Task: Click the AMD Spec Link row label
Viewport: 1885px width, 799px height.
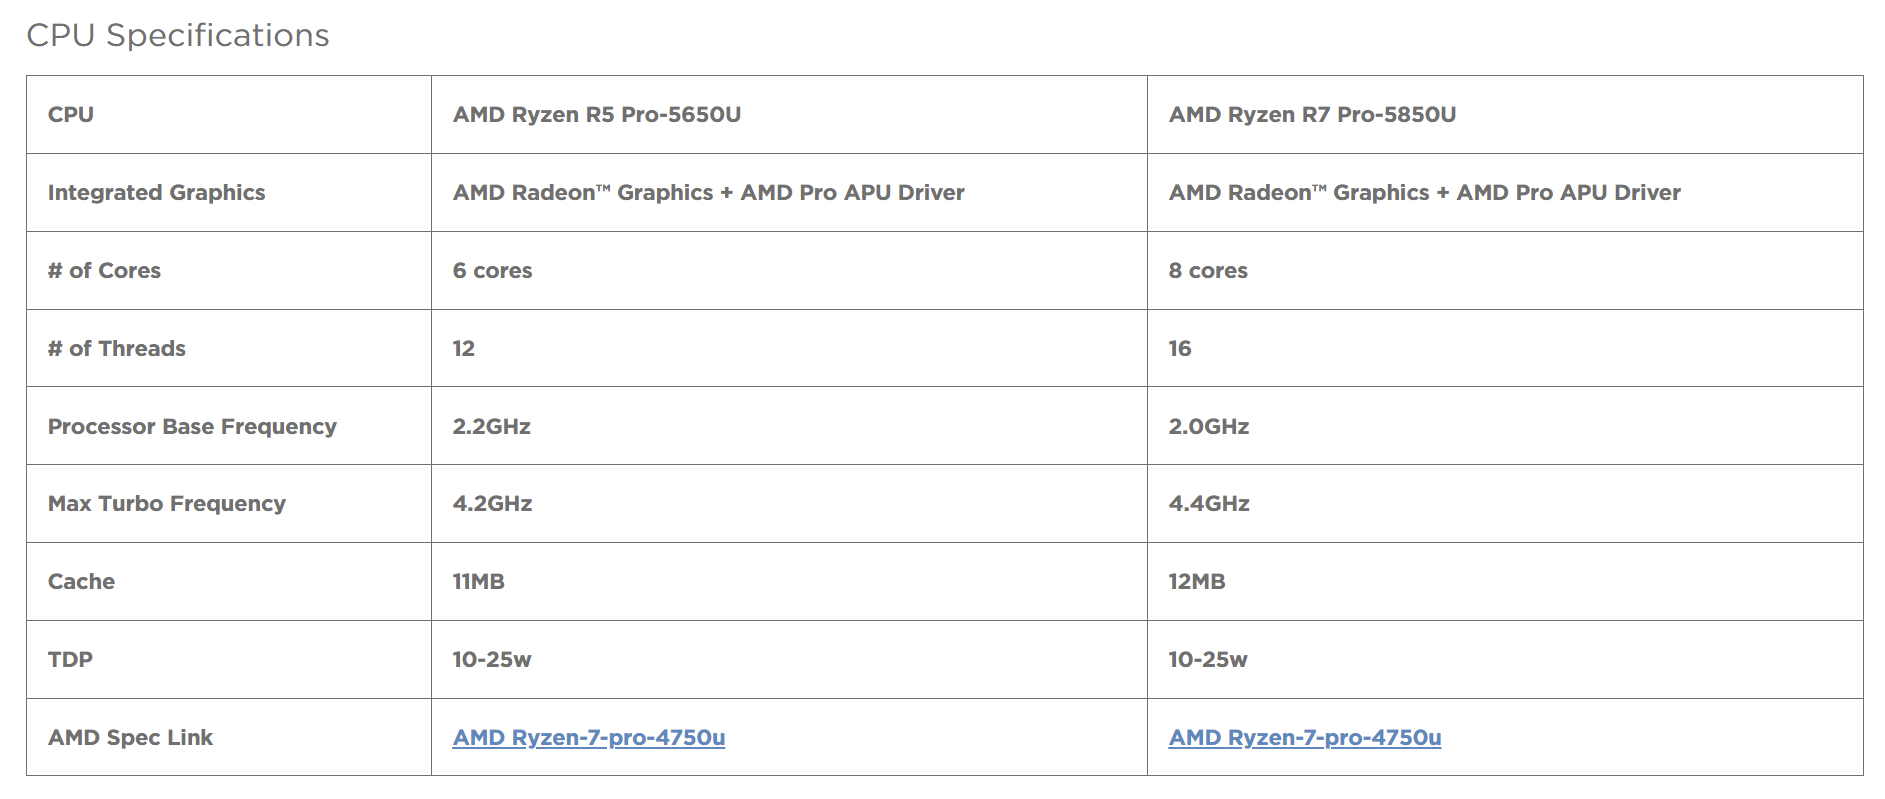Action: pos(130,738)
